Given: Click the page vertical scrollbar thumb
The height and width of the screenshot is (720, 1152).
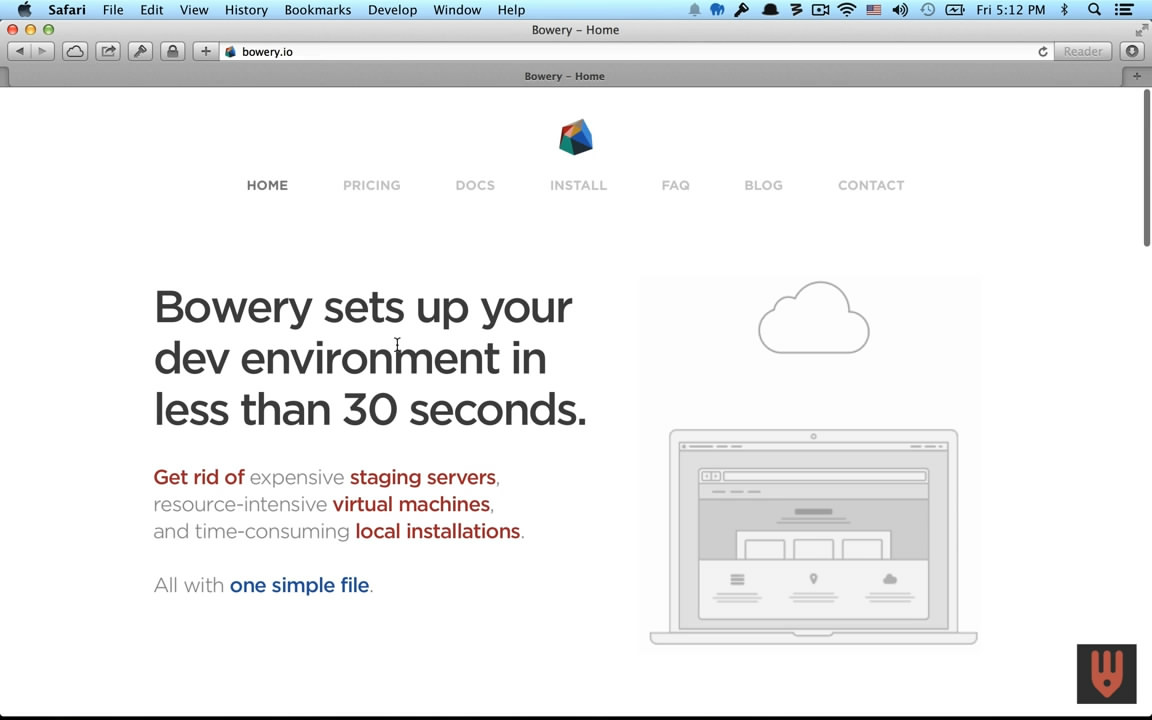Looking at the screenshot, I should (x=1146, y=168).
